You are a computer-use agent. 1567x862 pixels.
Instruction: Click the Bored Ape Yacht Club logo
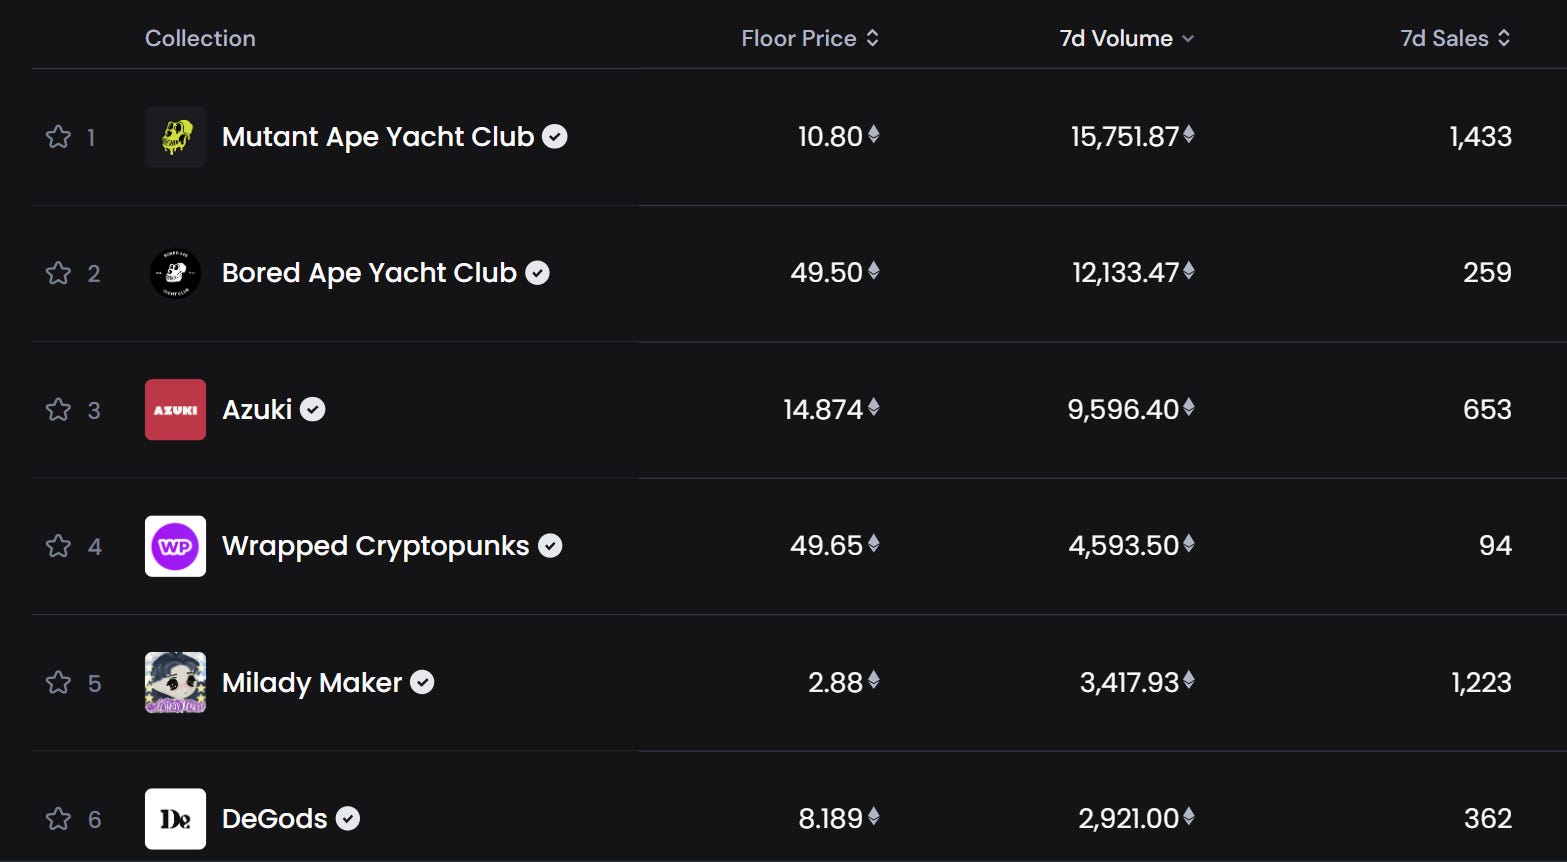pyautogui.click(x=175, y=273)
